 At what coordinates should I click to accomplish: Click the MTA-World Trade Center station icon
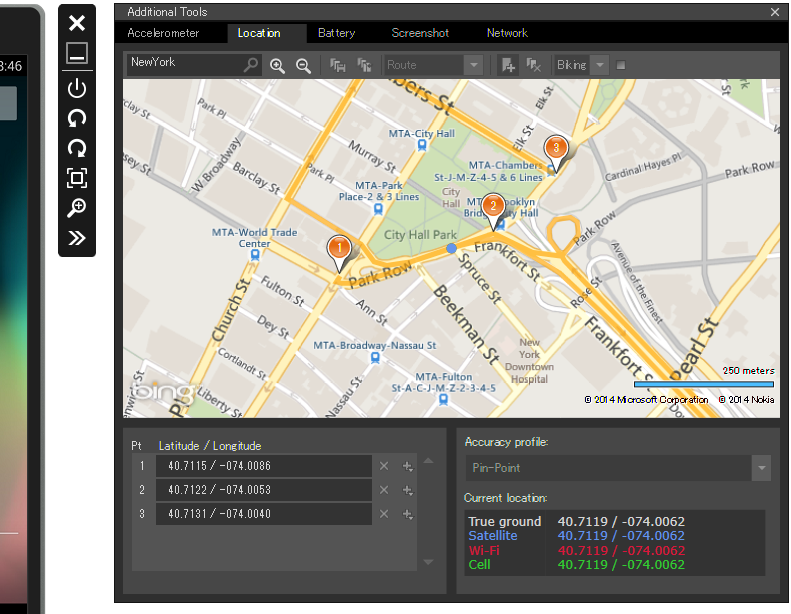click(255, 255)
